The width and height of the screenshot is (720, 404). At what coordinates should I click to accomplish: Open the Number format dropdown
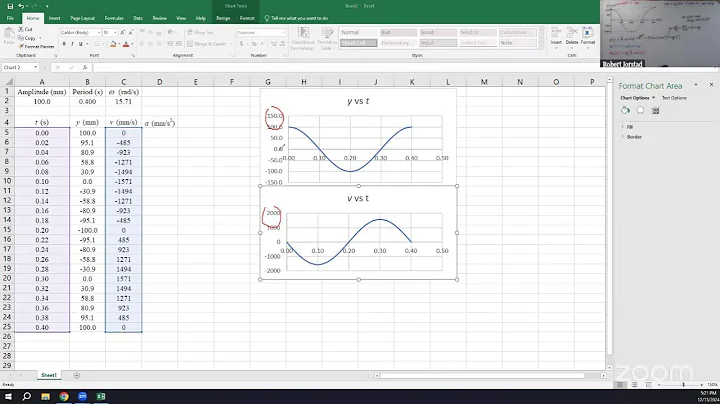pos(283,33)
